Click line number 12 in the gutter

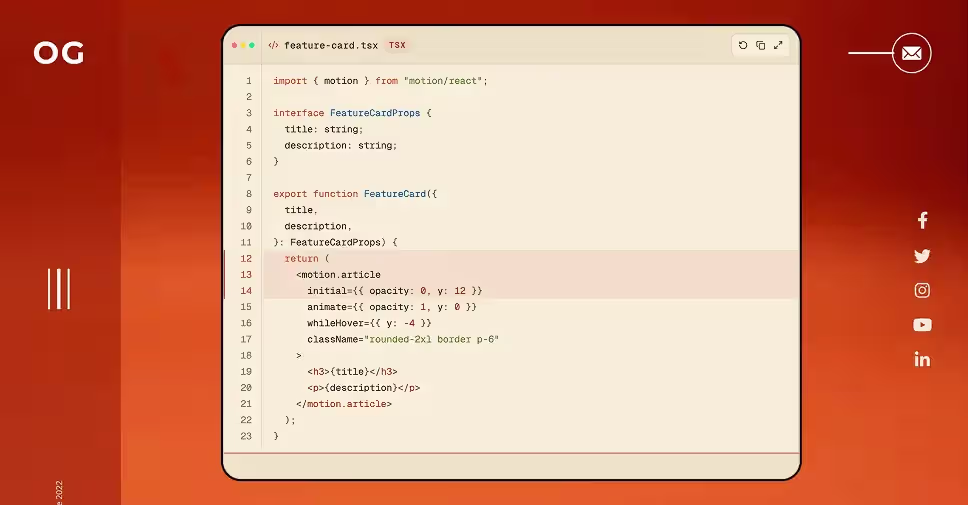point(246,259)
